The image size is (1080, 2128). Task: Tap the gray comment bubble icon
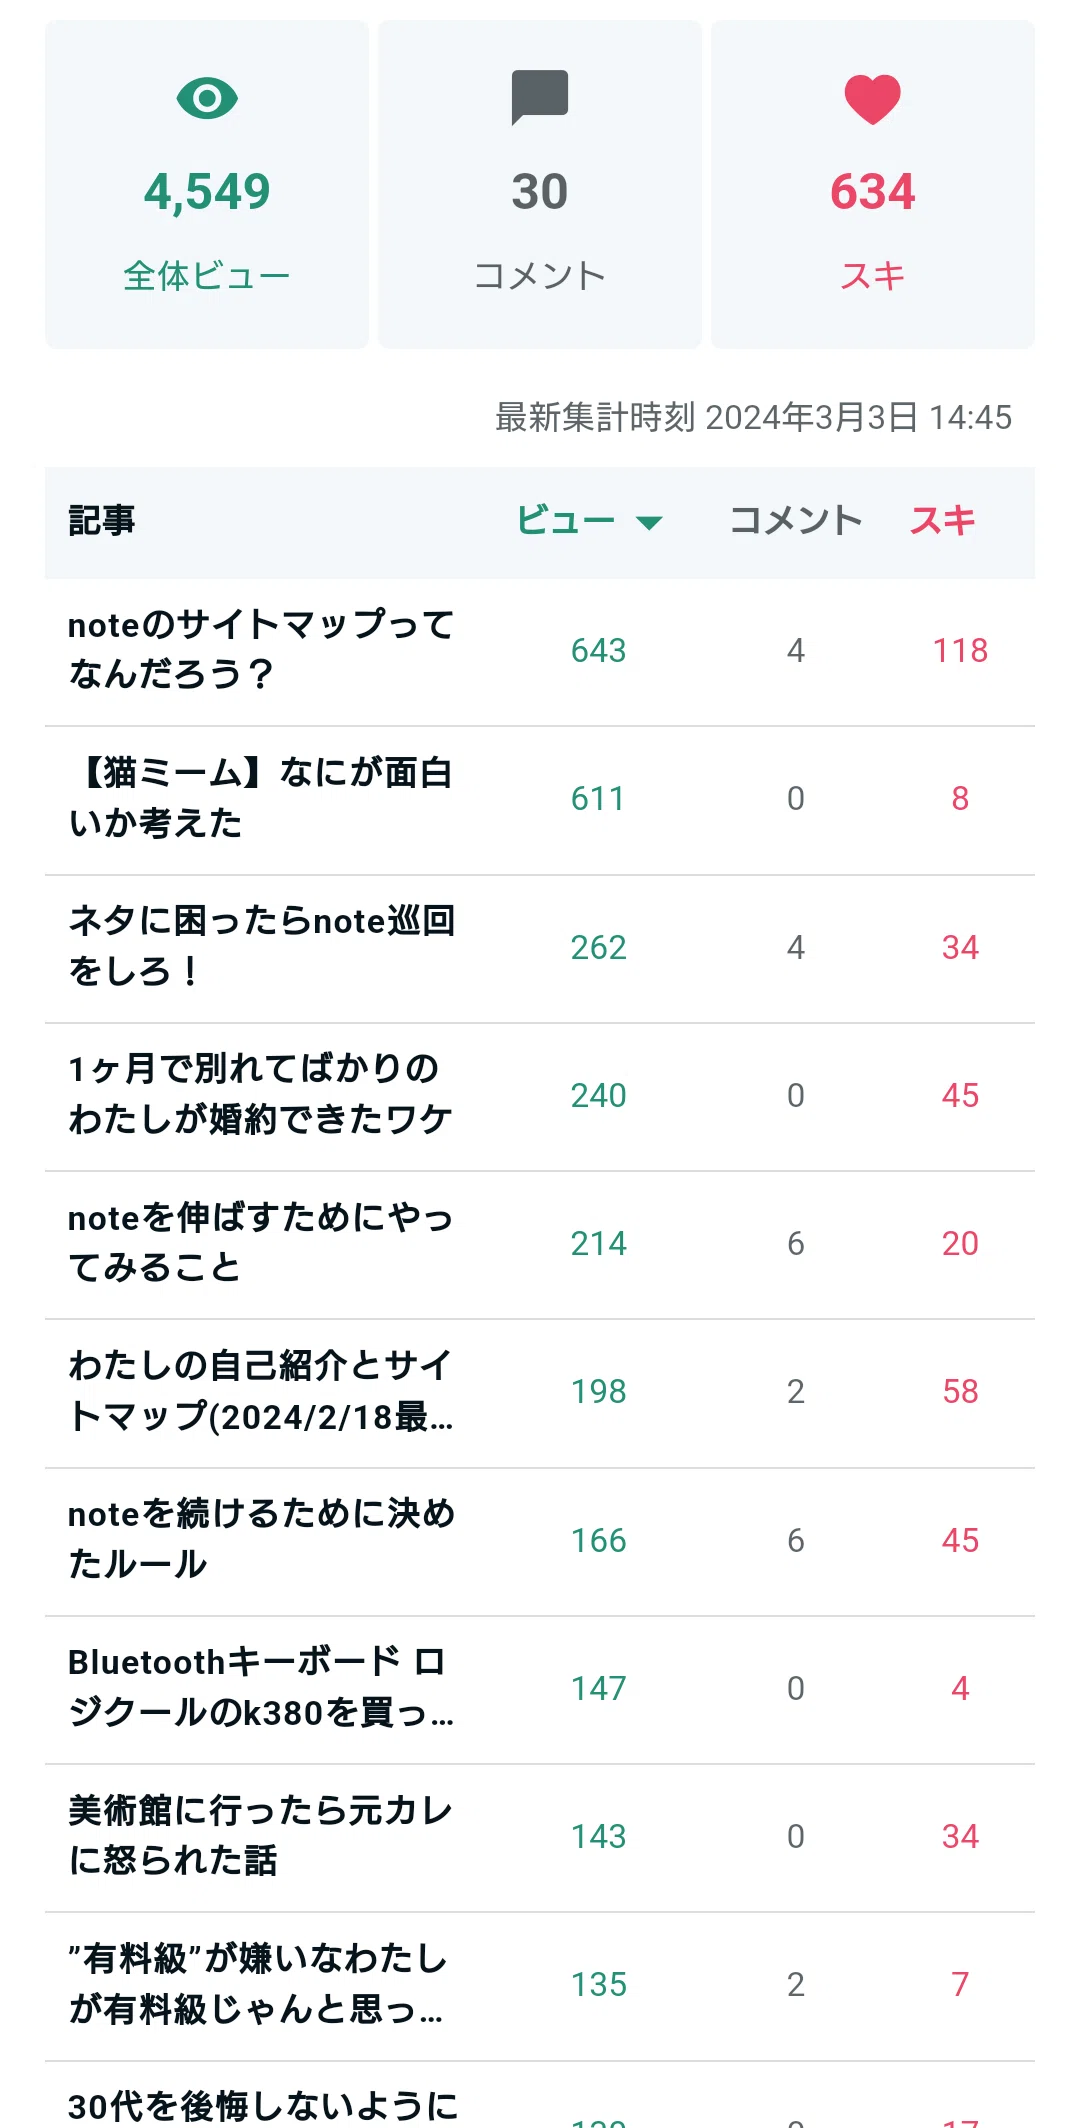540,97
